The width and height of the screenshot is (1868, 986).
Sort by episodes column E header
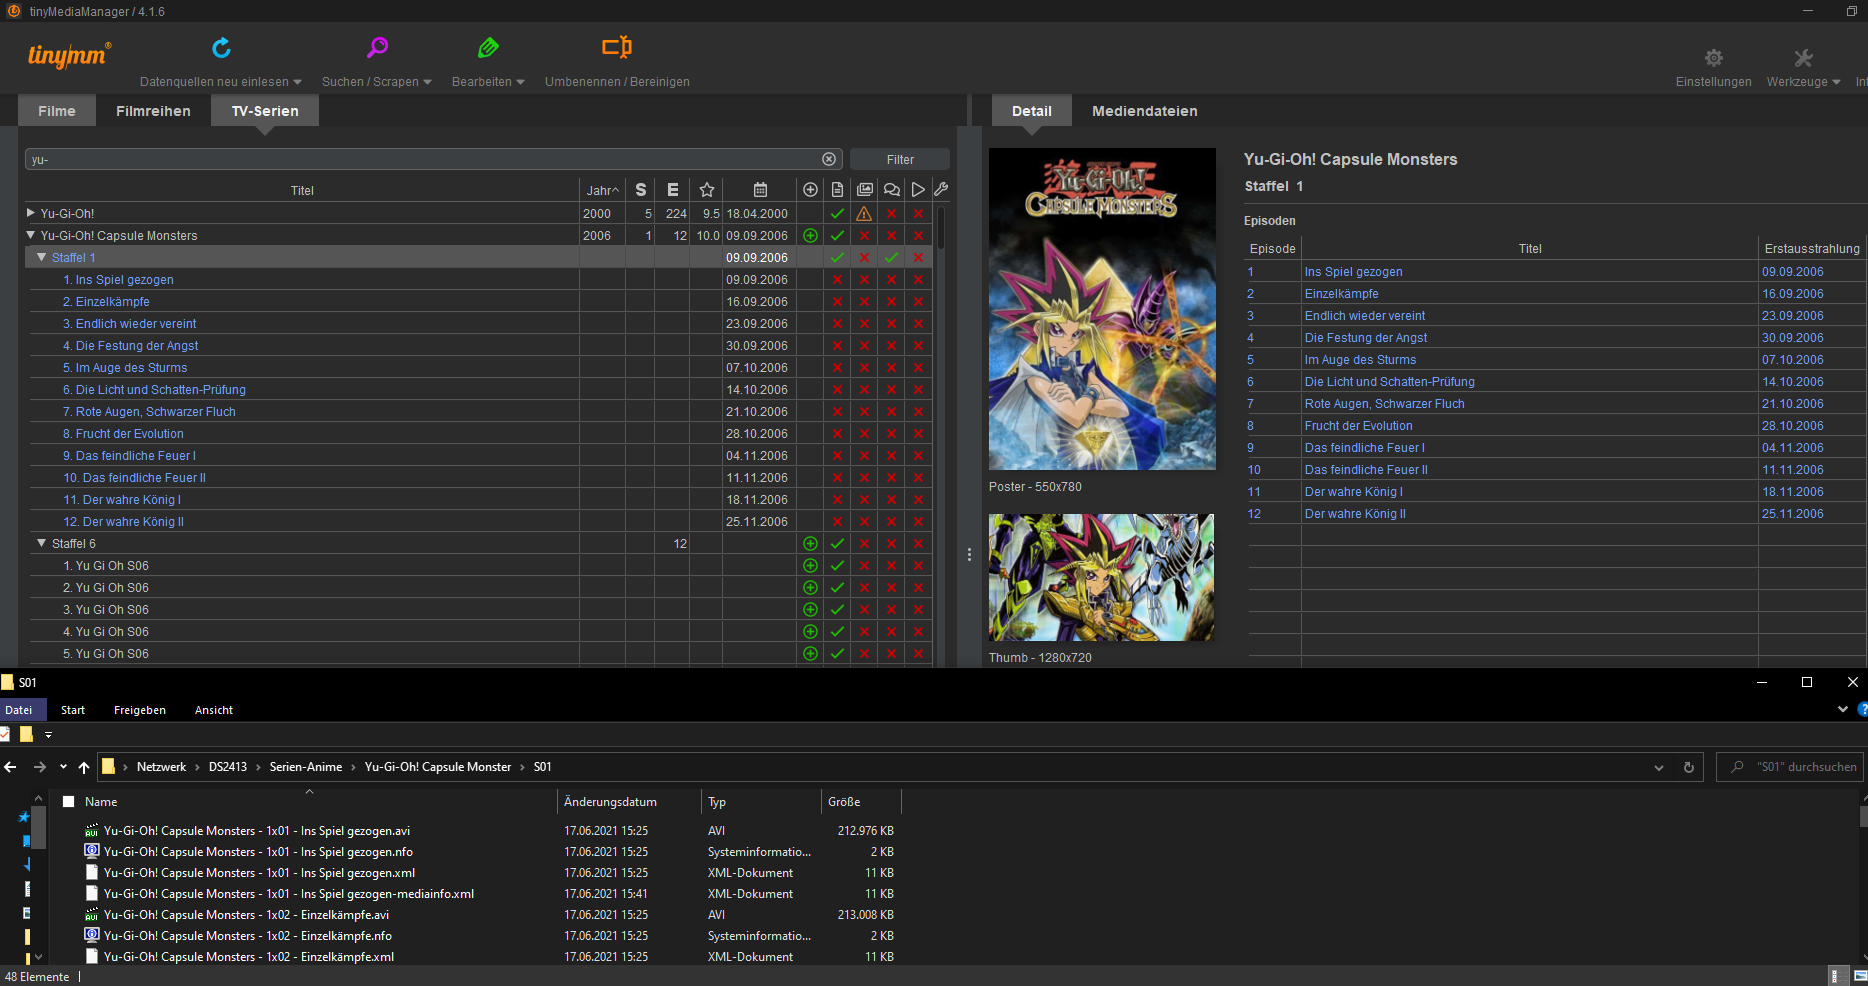(673, 189)
